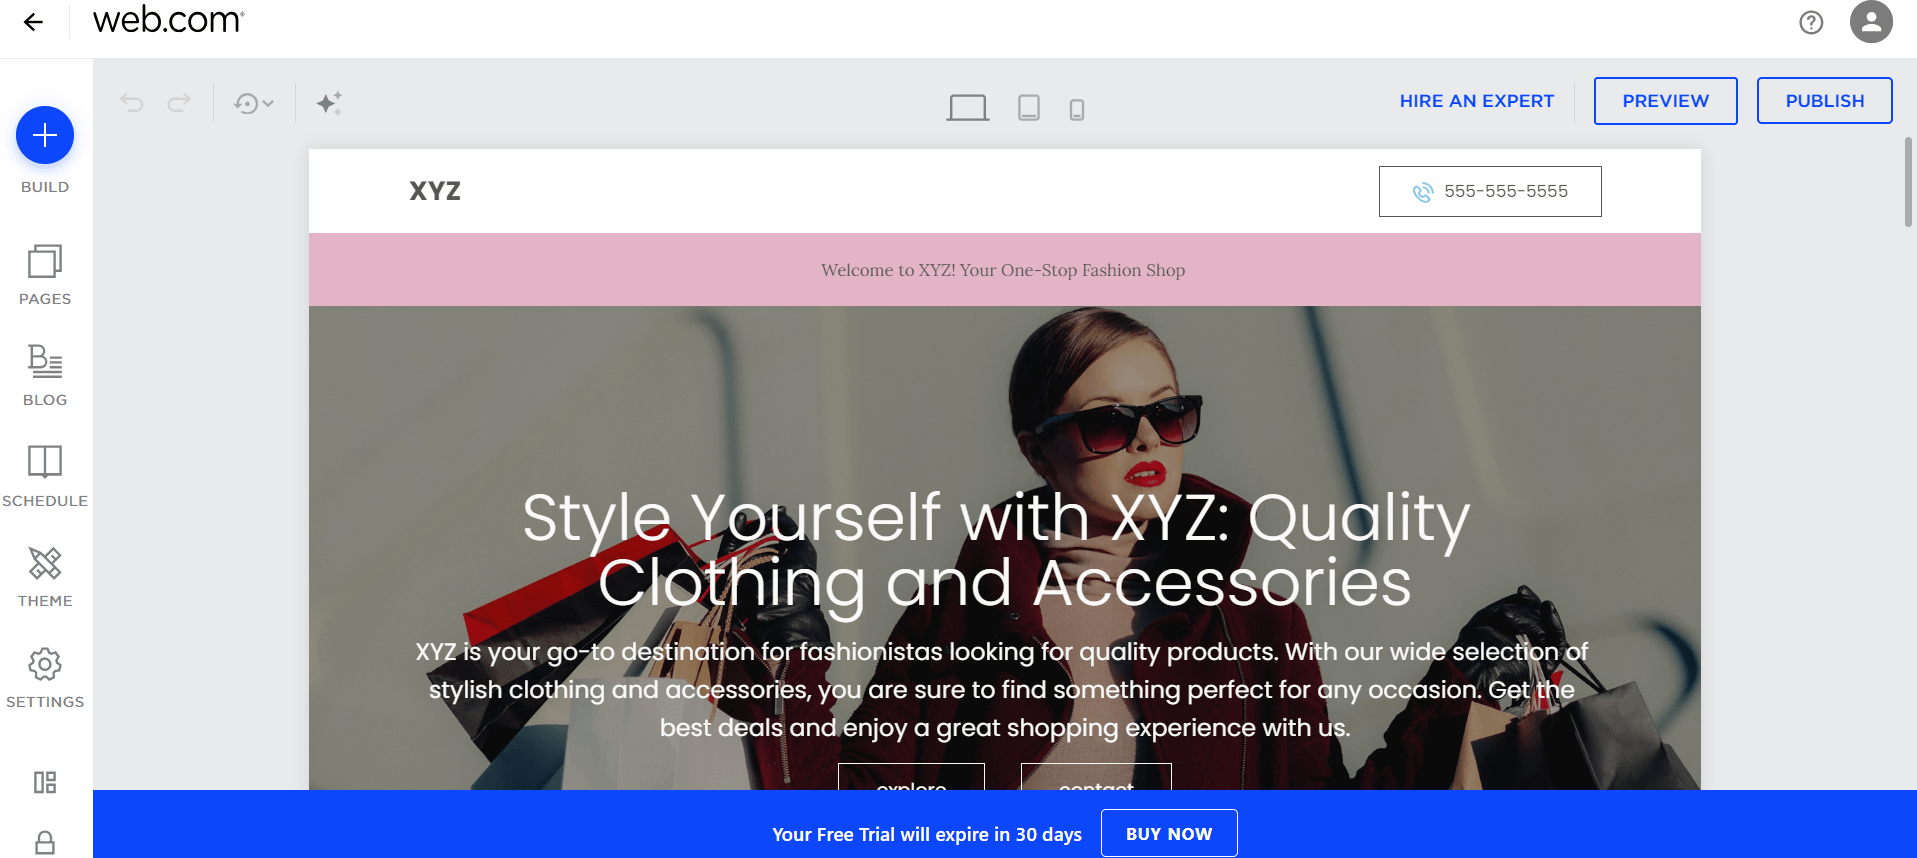Open site Settings gear
This screenshot has width=1917, height=858.
click(x=45, y=676)
